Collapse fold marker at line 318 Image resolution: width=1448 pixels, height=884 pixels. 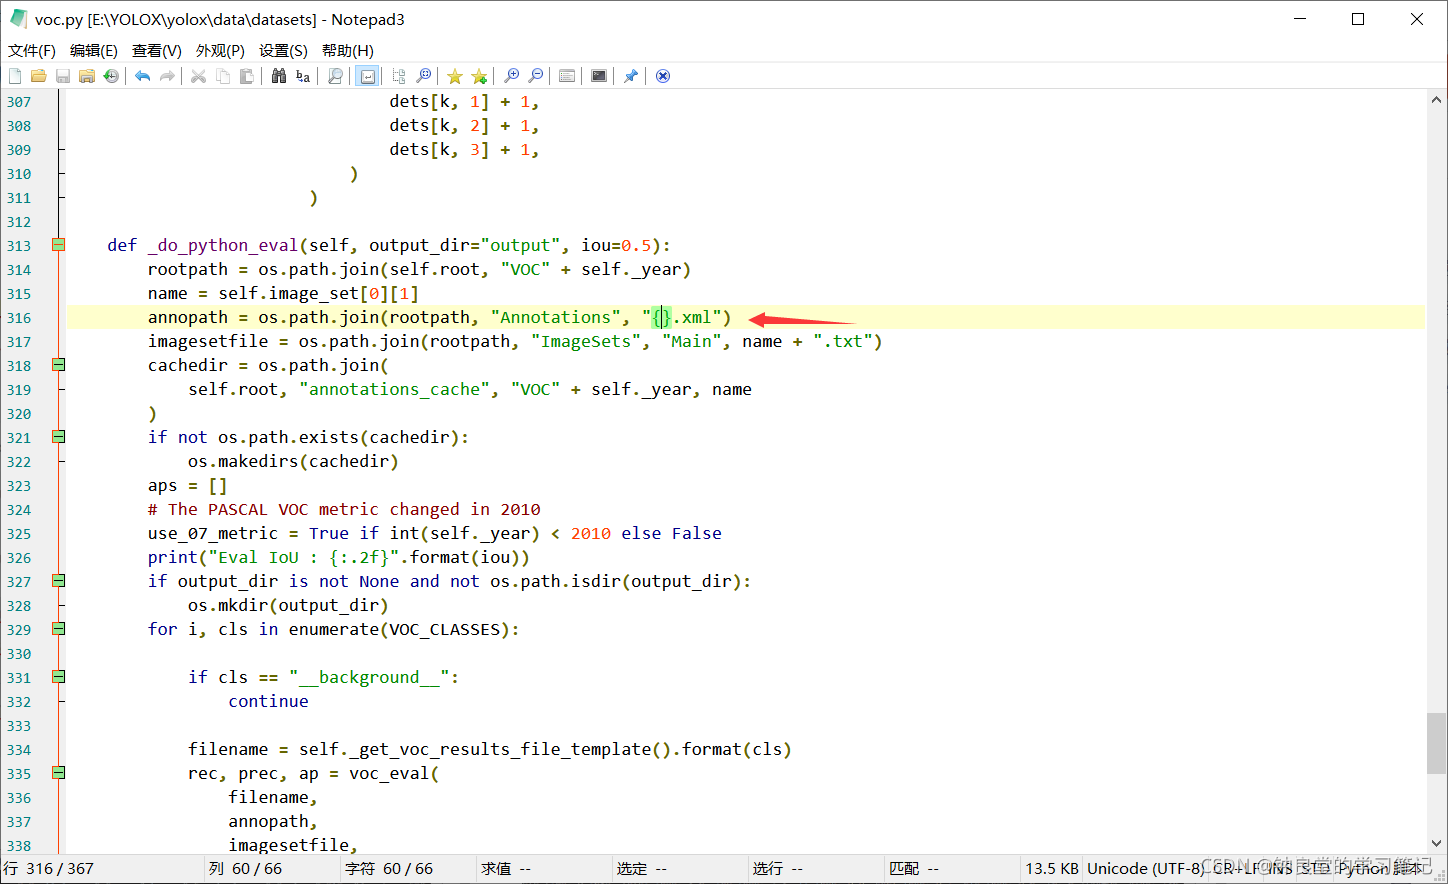(59, 365)
